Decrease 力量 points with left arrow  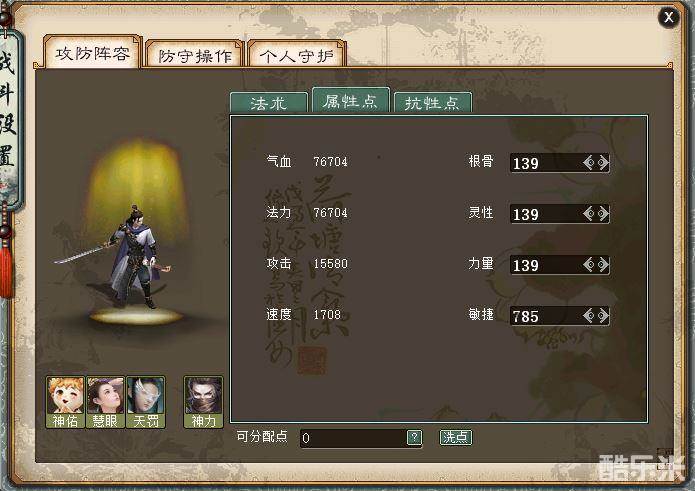(589, 265)
